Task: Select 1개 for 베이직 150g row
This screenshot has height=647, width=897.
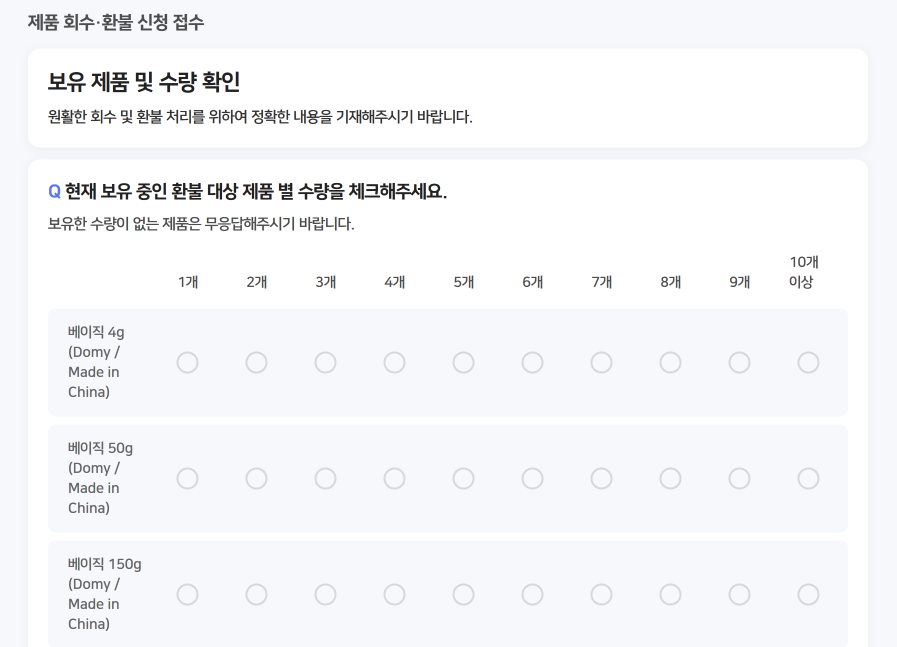Action: [187, 595]
